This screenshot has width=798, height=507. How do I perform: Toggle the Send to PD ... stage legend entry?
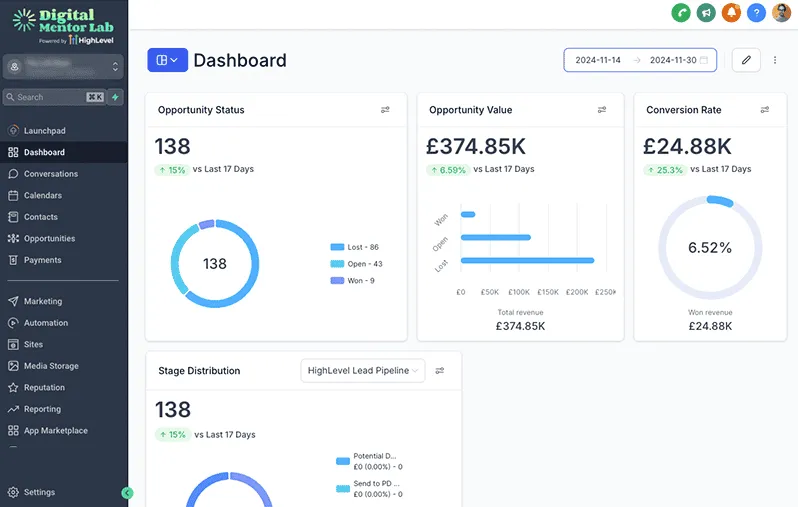tap(369, 489)
